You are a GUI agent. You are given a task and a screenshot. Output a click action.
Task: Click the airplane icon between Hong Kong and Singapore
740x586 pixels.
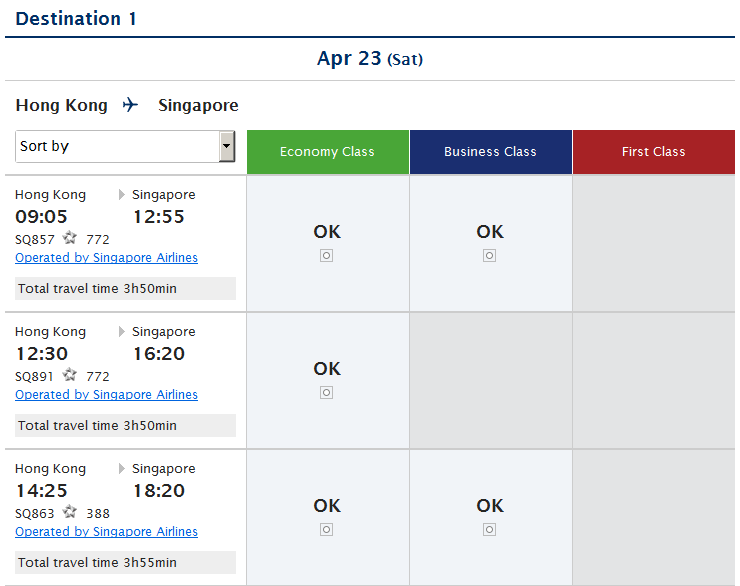pyautogui.click(x=131, y=105)
